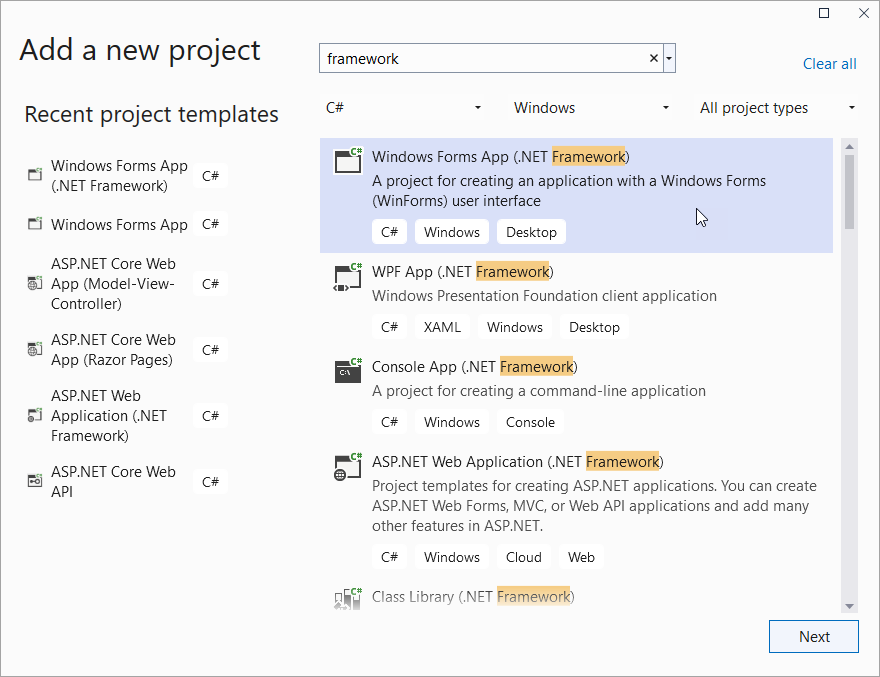
Task: Click the ASP.NET Web Application template icon
Action: [348, 466]
